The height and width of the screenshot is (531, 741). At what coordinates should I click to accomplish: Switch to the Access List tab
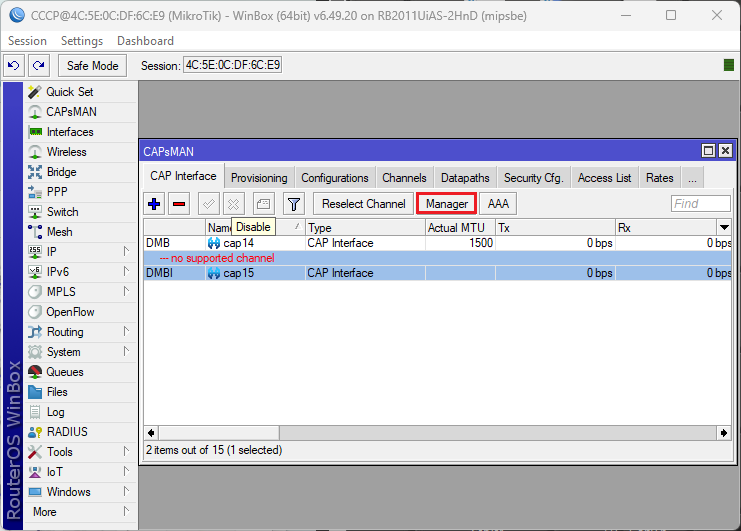[x=604, y=178]
